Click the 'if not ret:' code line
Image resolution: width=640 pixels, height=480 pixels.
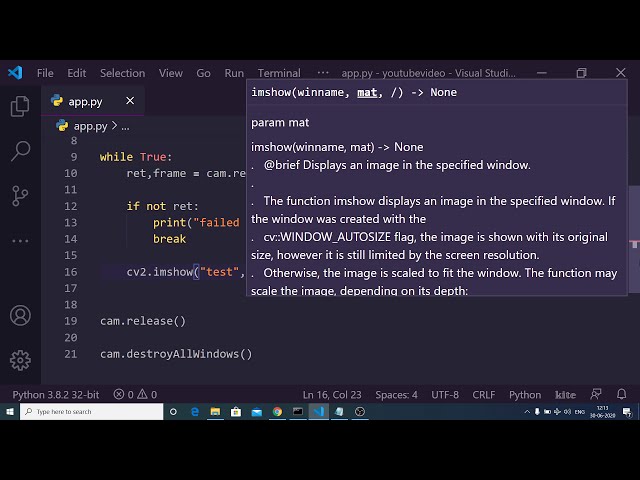click(x=162, y=206)
